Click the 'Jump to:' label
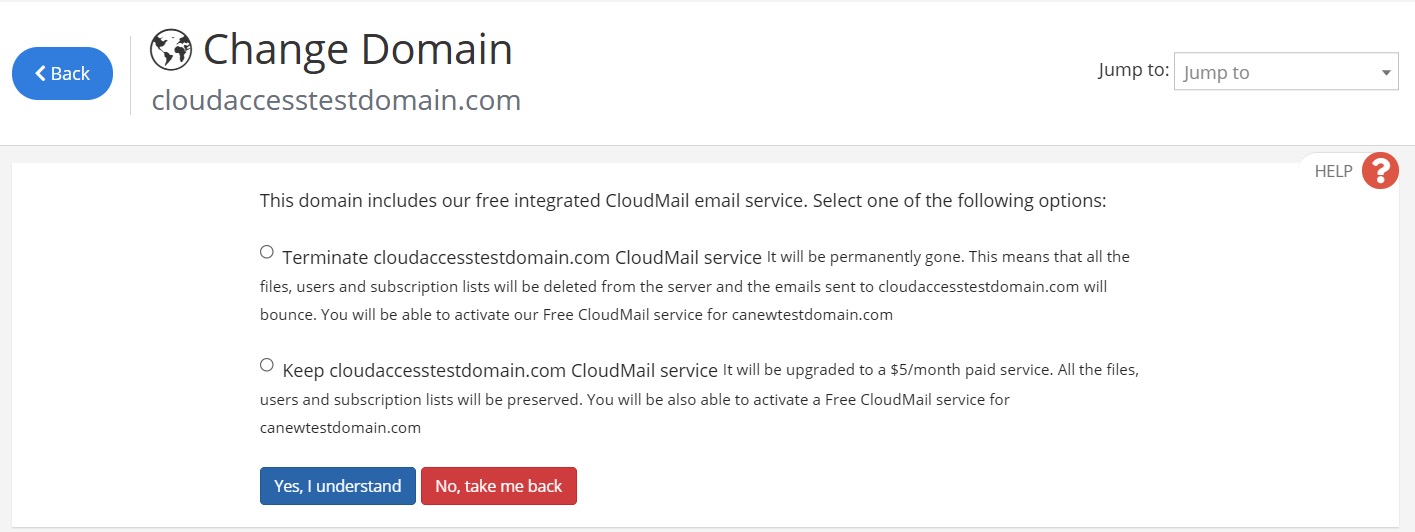The height and width of the screenshot is (532, 1415). point(1133,70)
